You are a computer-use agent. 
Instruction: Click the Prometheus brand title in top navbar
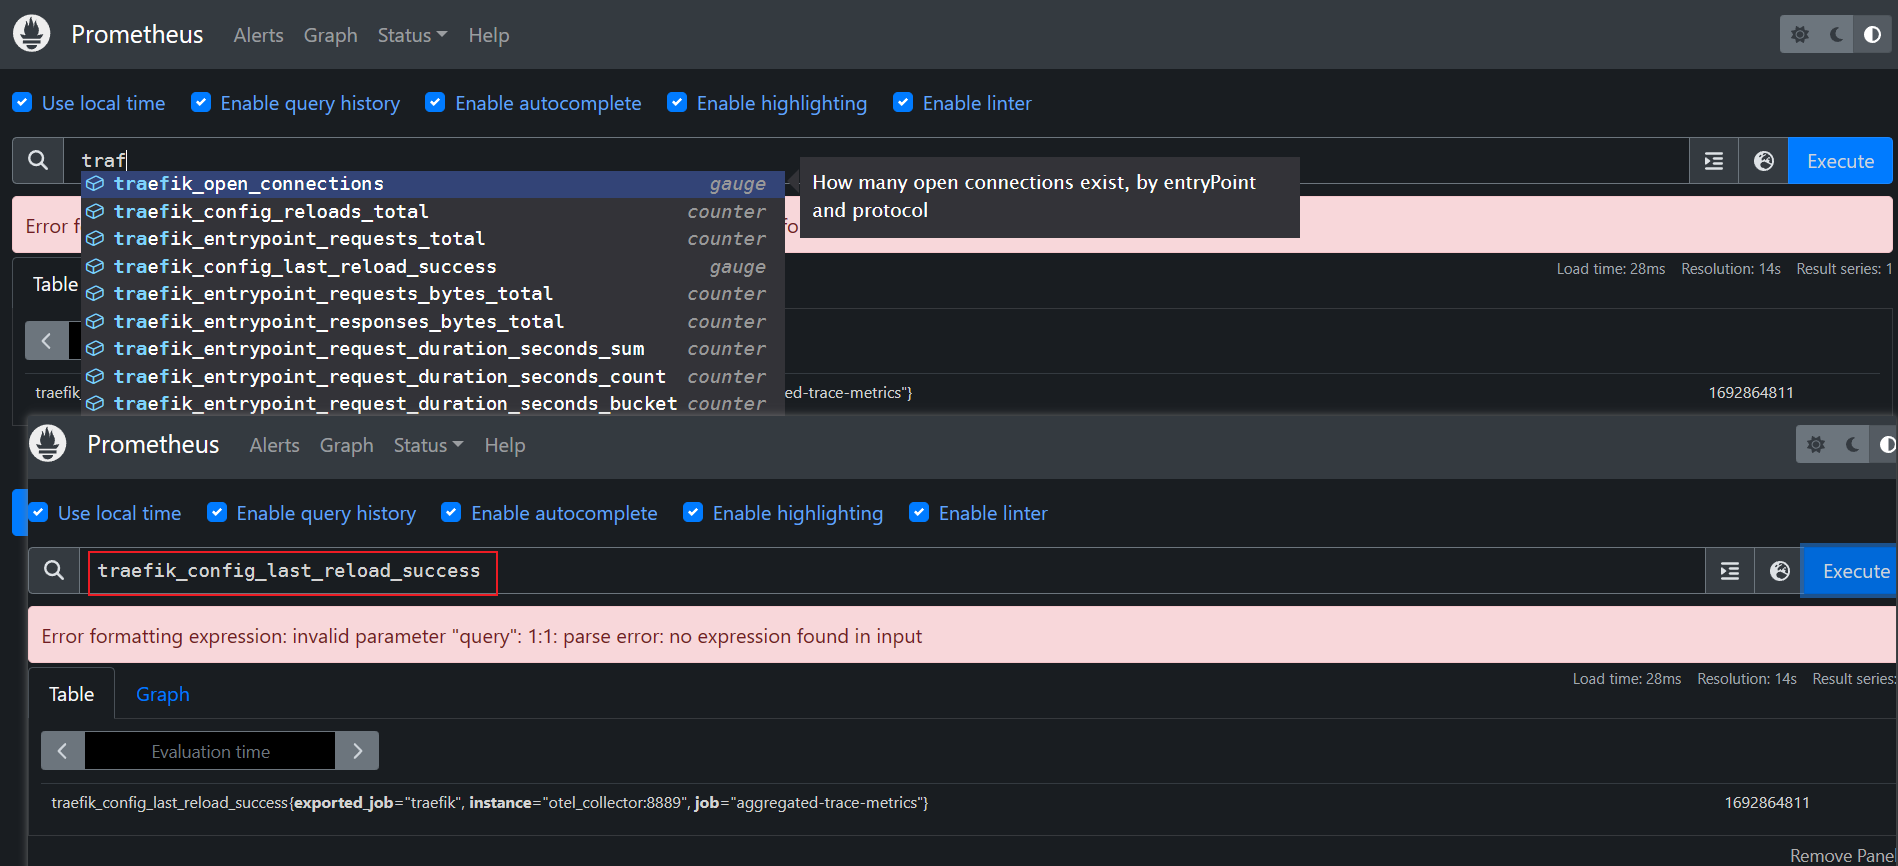pyautogui.click(x=137, y=34)
